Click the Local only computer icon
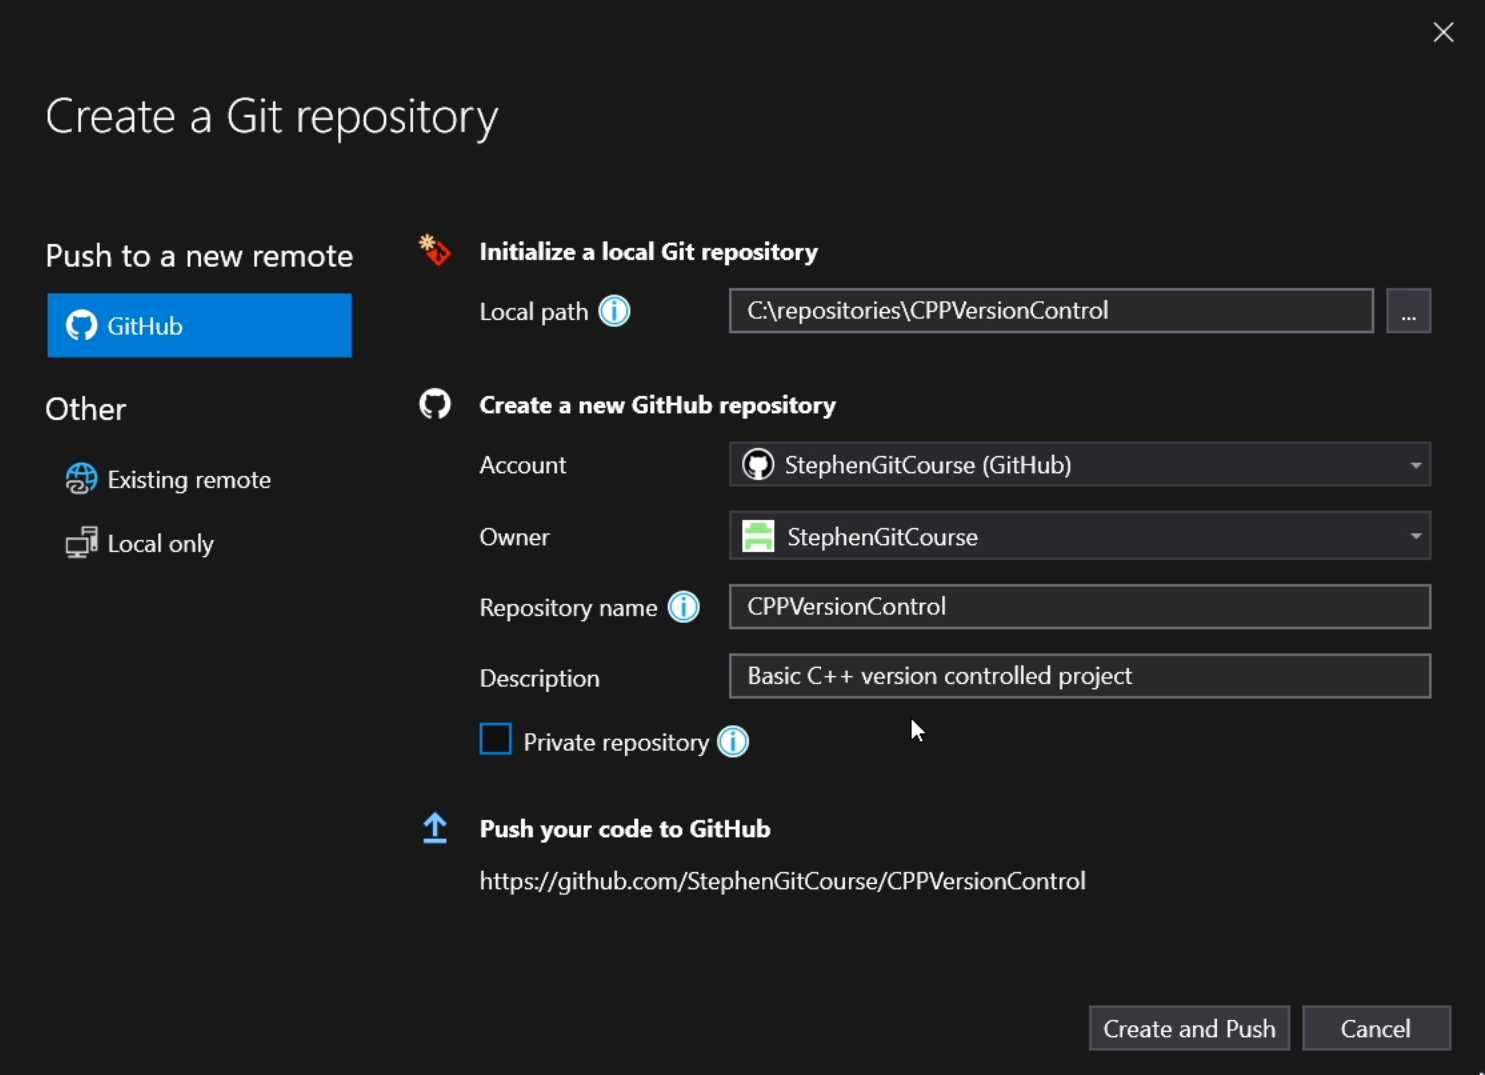 tap(81, 543)
